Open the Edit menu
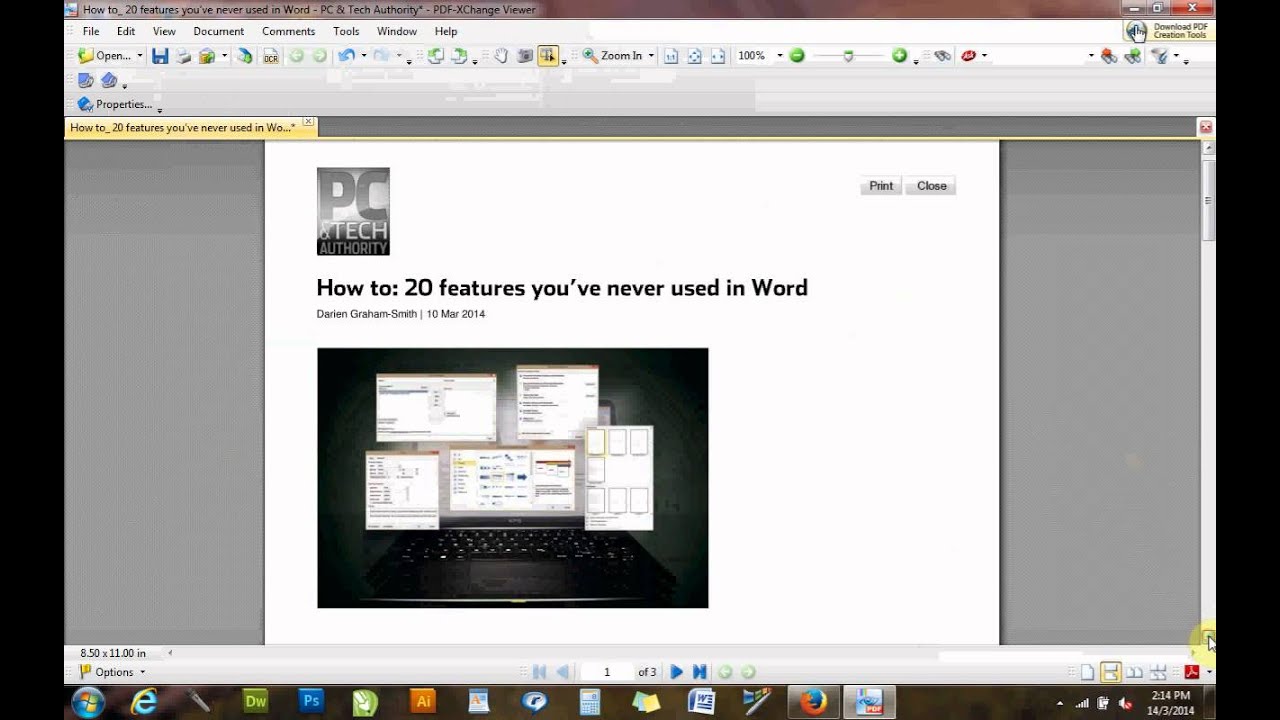1280x720 pixels. click(126, 31)
